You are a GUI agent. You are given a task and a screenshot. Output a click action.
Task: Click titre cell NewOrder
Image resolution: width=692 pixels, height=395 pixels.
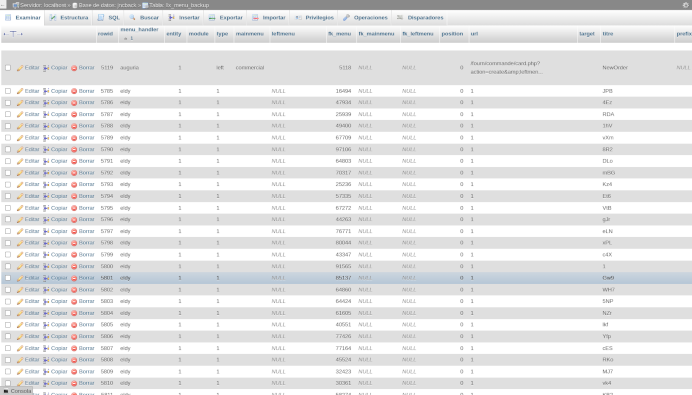[x=615, y=68]
